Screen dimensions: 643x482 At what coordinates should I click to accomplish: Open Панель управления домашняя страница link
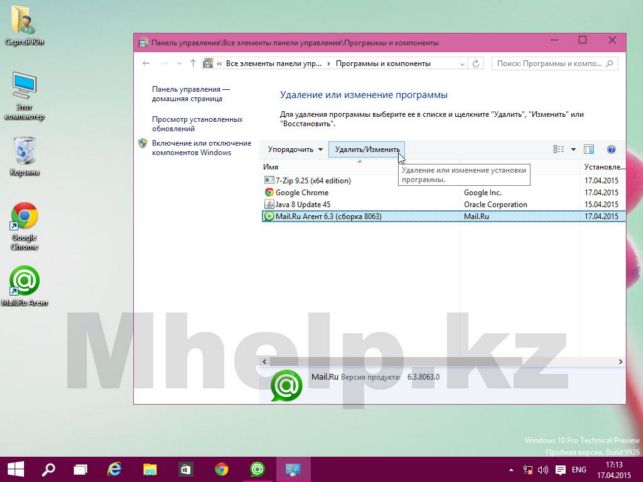tap(191, 94)
